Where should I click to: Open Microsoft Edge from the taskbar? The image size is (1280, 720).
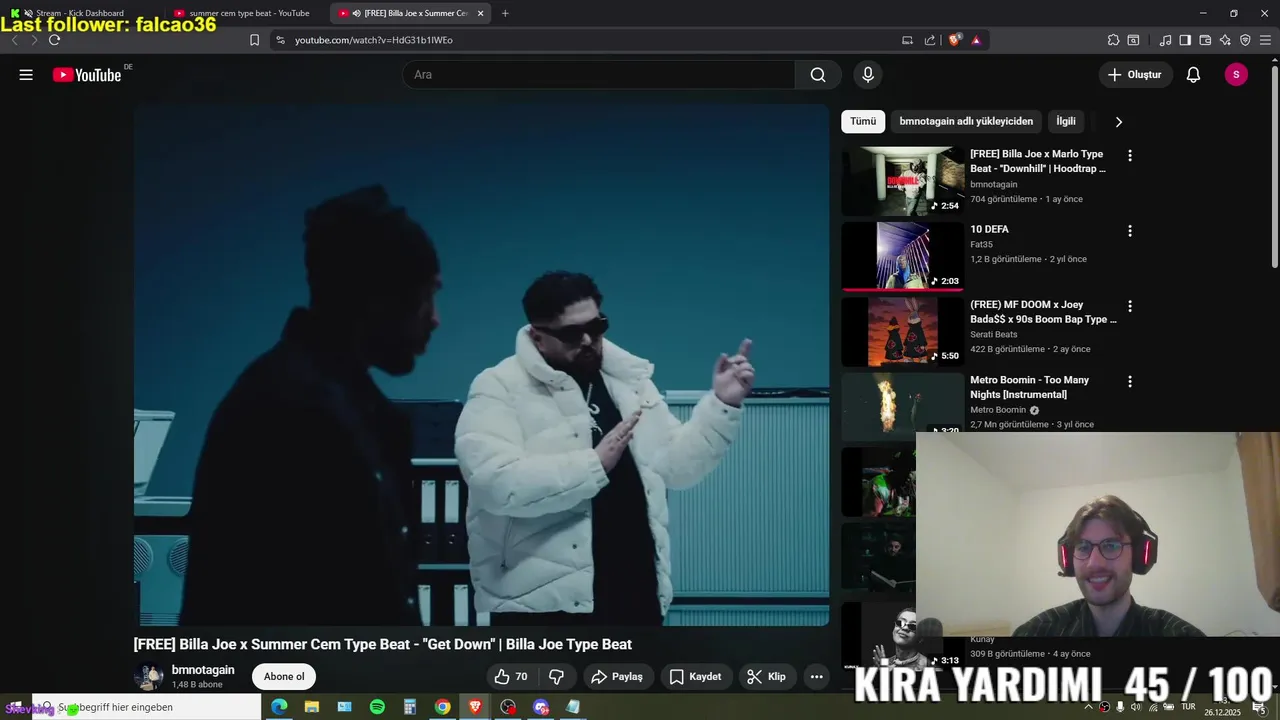point(279,707)
